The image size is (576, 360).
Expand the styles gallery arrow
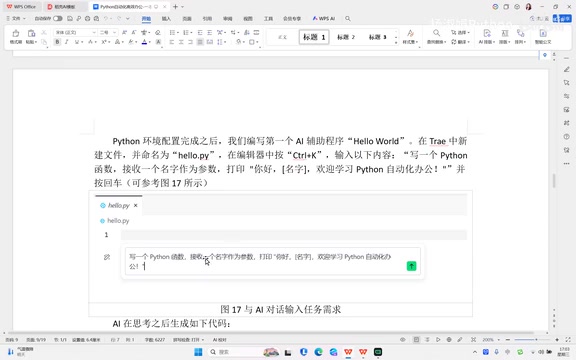coord(396,43)
